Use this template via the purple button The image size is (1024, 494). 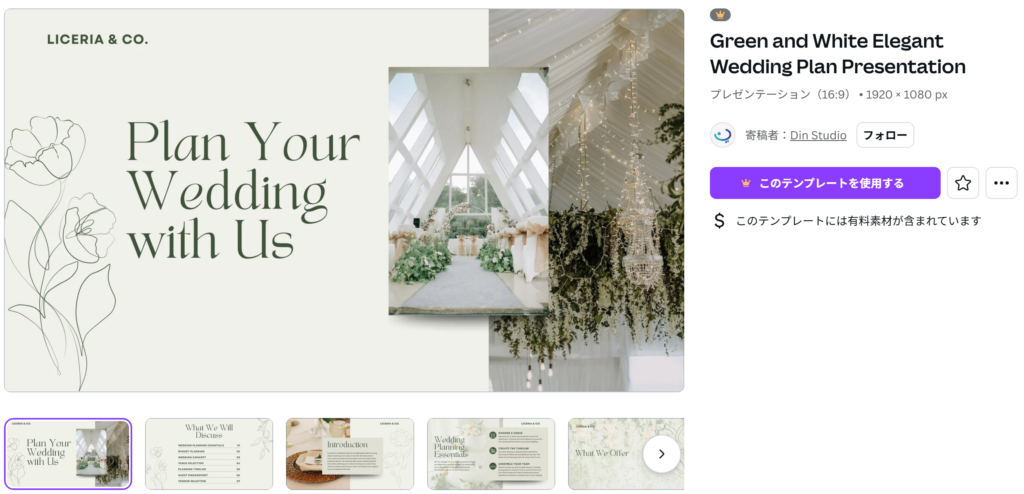(x=825, y=183)
